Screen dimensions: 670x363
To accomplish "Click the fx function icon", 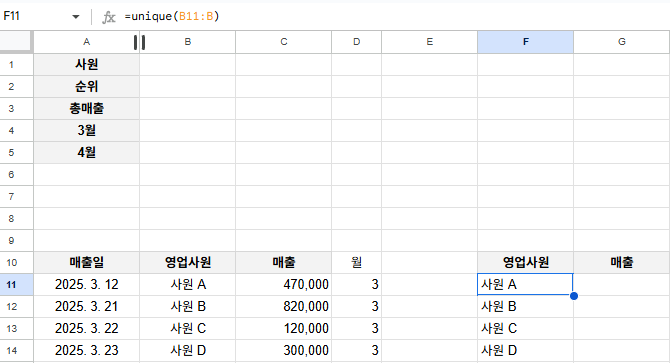I will (x=109, y=17).
